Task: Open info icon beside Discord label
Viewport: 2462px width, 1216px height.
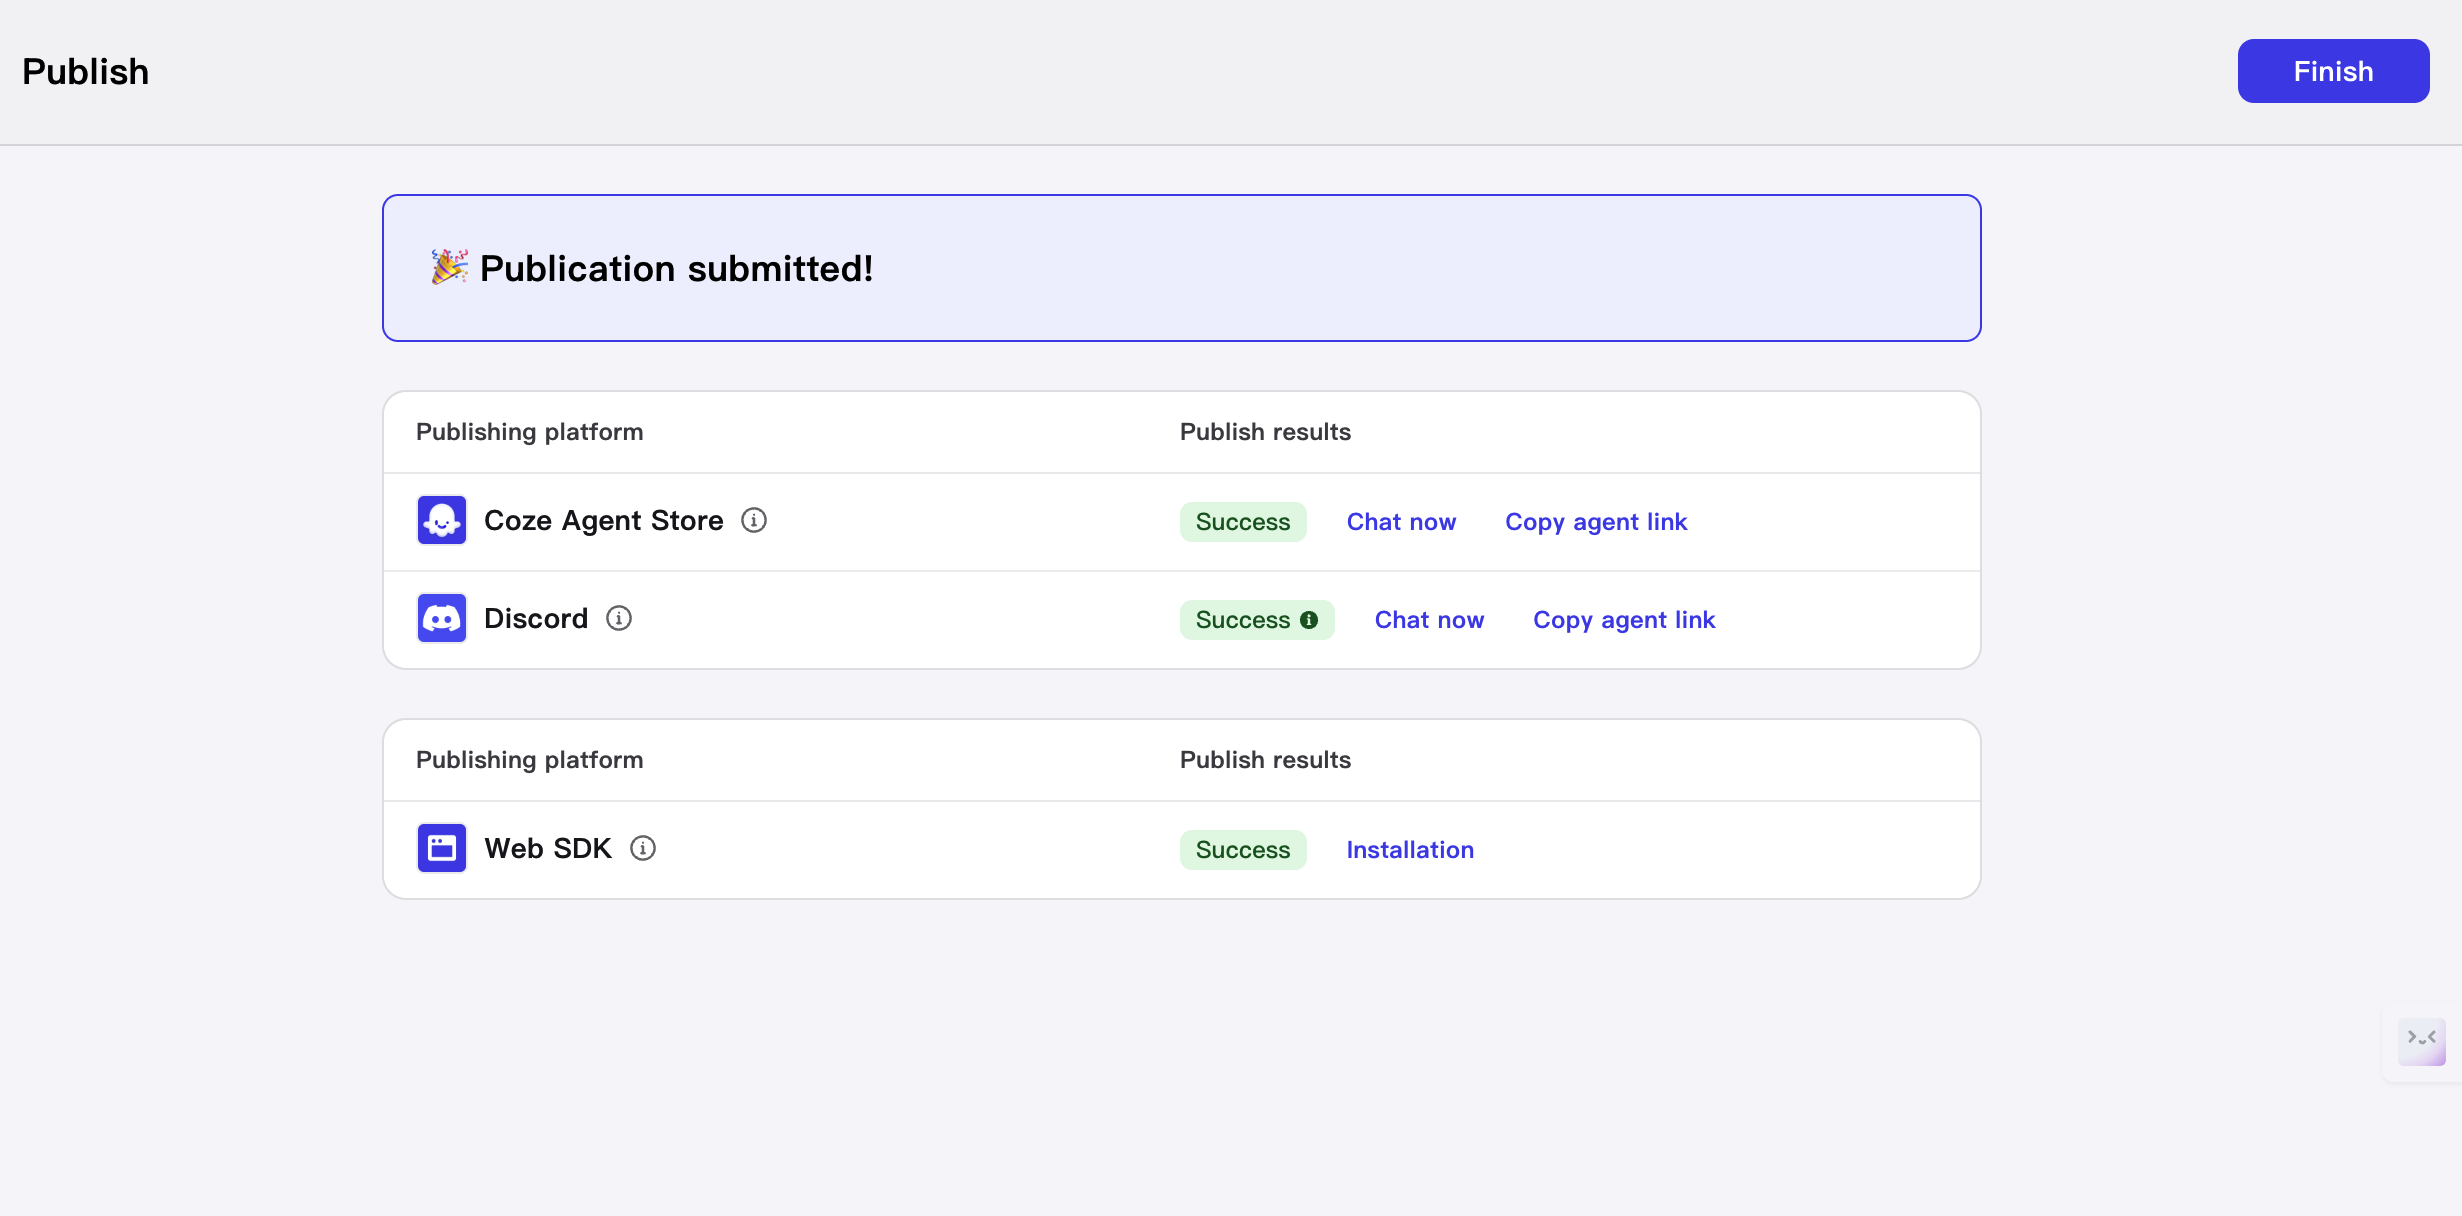Action: [619, 618]
